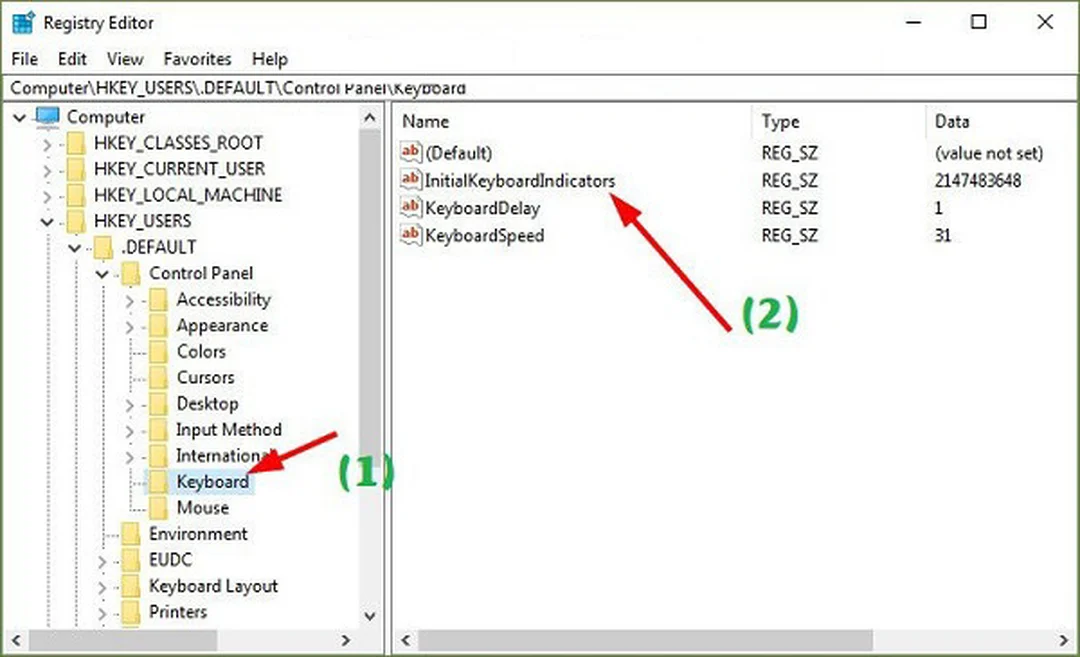
Task: Click the registry path address bar
Action: click(540, 88)
